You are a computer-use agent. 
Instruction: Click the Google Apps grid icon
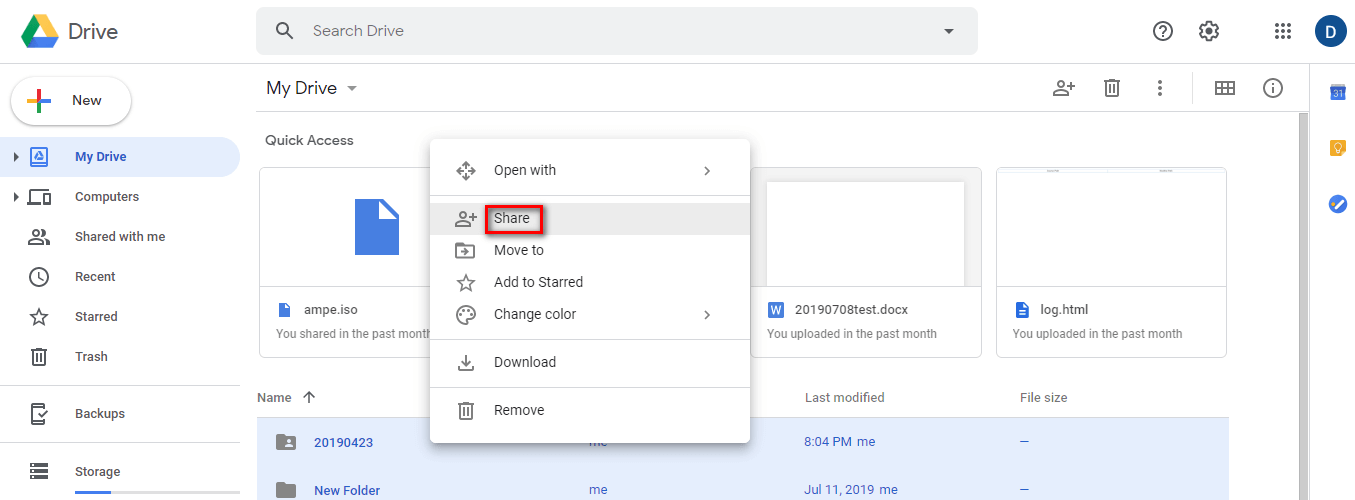tap(1283, 31)
